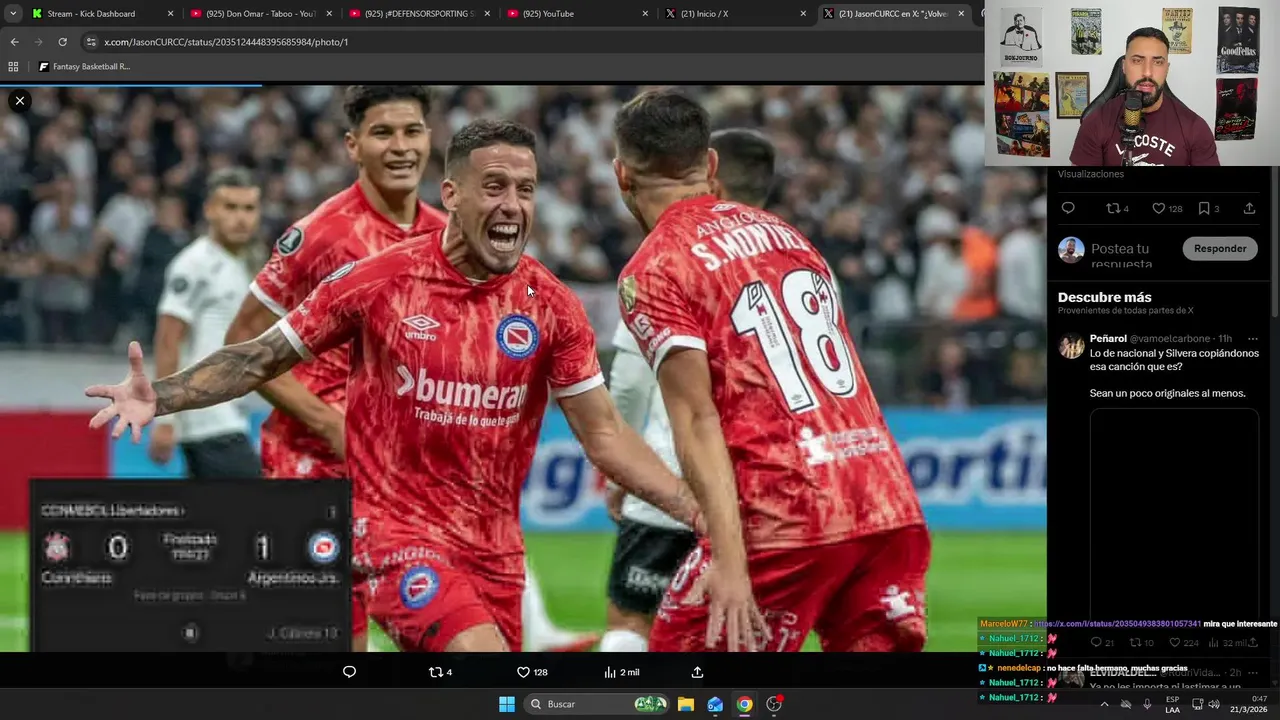Open the microphone tray icon
This screenshot has height=720, width=1280.
[x=1147, y=704]
